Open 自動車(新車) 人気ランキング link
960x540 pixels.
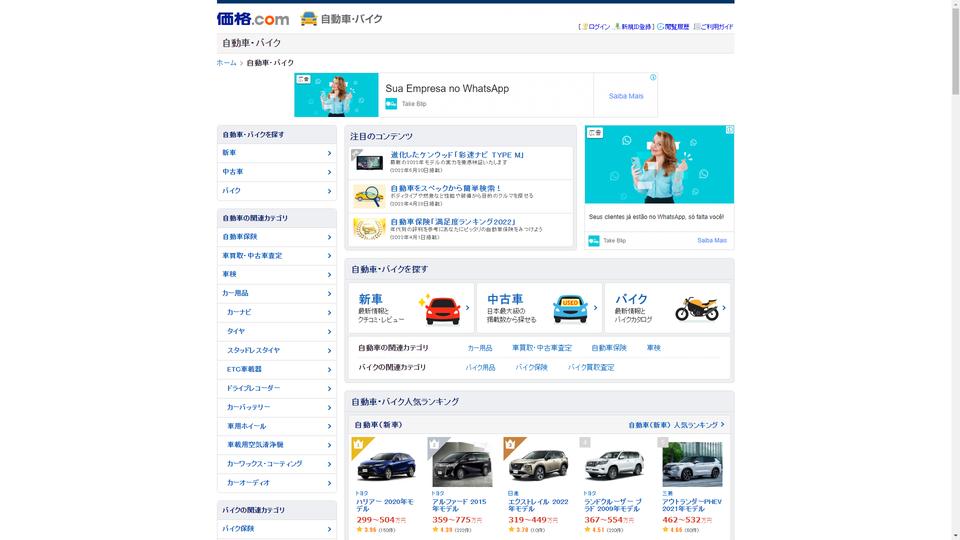[676, 425]
